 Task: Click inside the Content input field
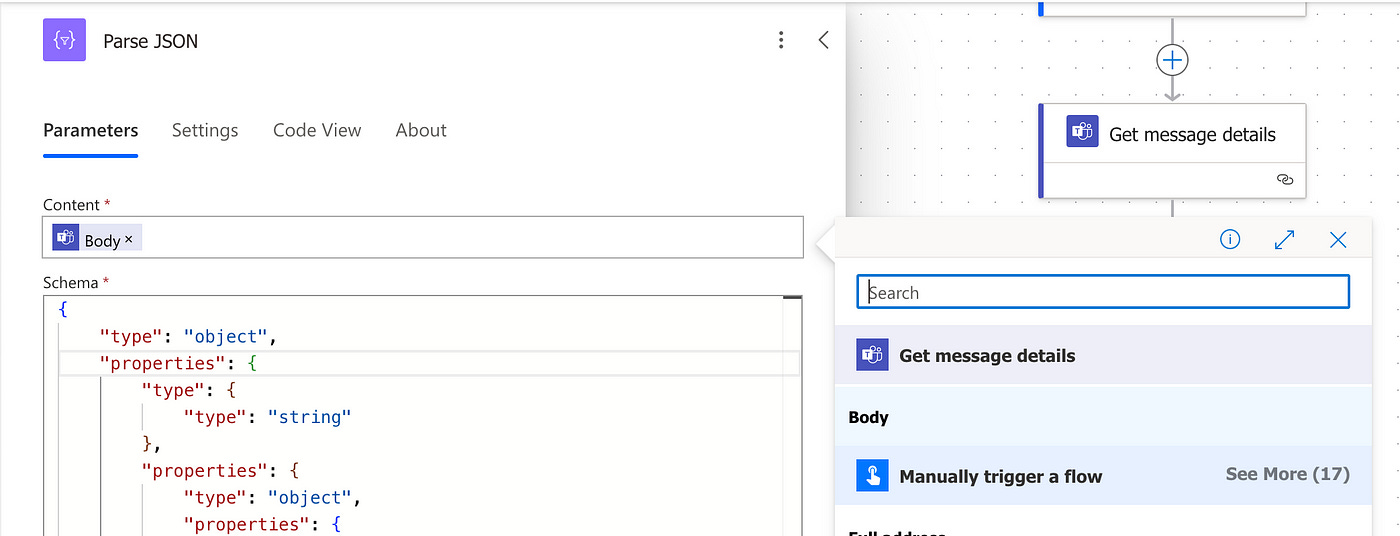pos(423,238)
